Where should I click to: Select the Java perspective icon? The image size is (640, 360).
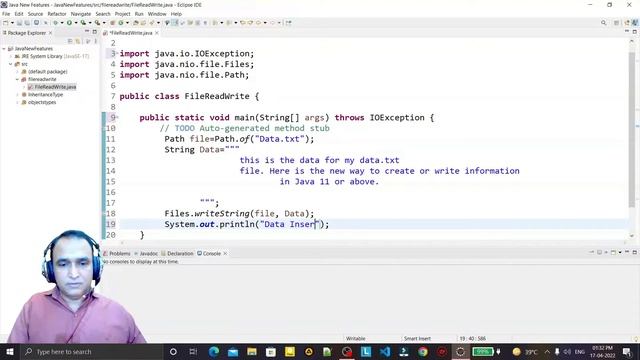tap(635, 23)
